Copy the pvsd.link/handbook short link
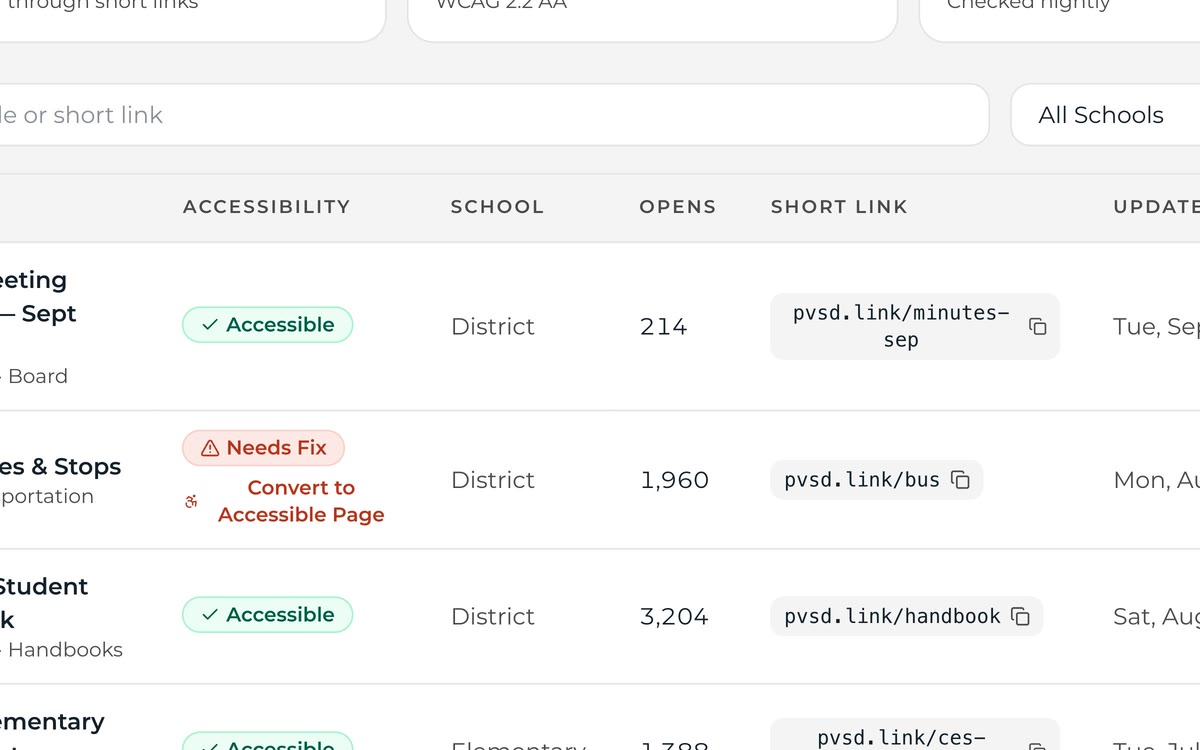 pos(1020,616)
